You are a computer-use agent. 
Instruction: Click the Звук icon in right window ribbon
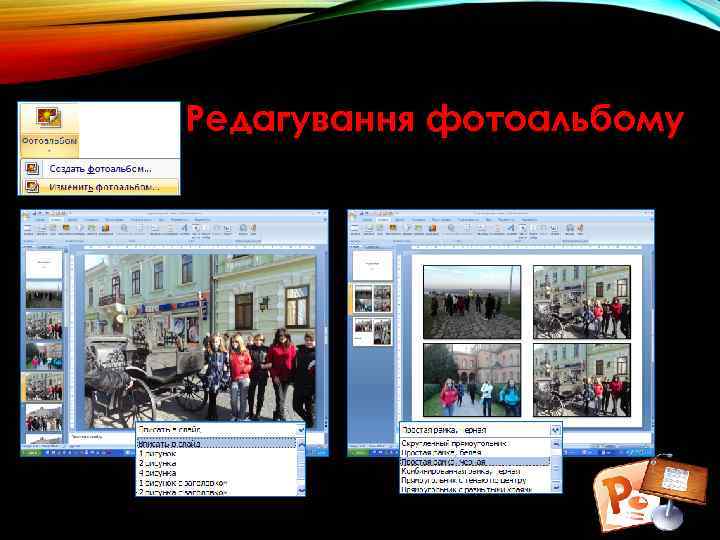pyautogui.click(x=580, y=228)
